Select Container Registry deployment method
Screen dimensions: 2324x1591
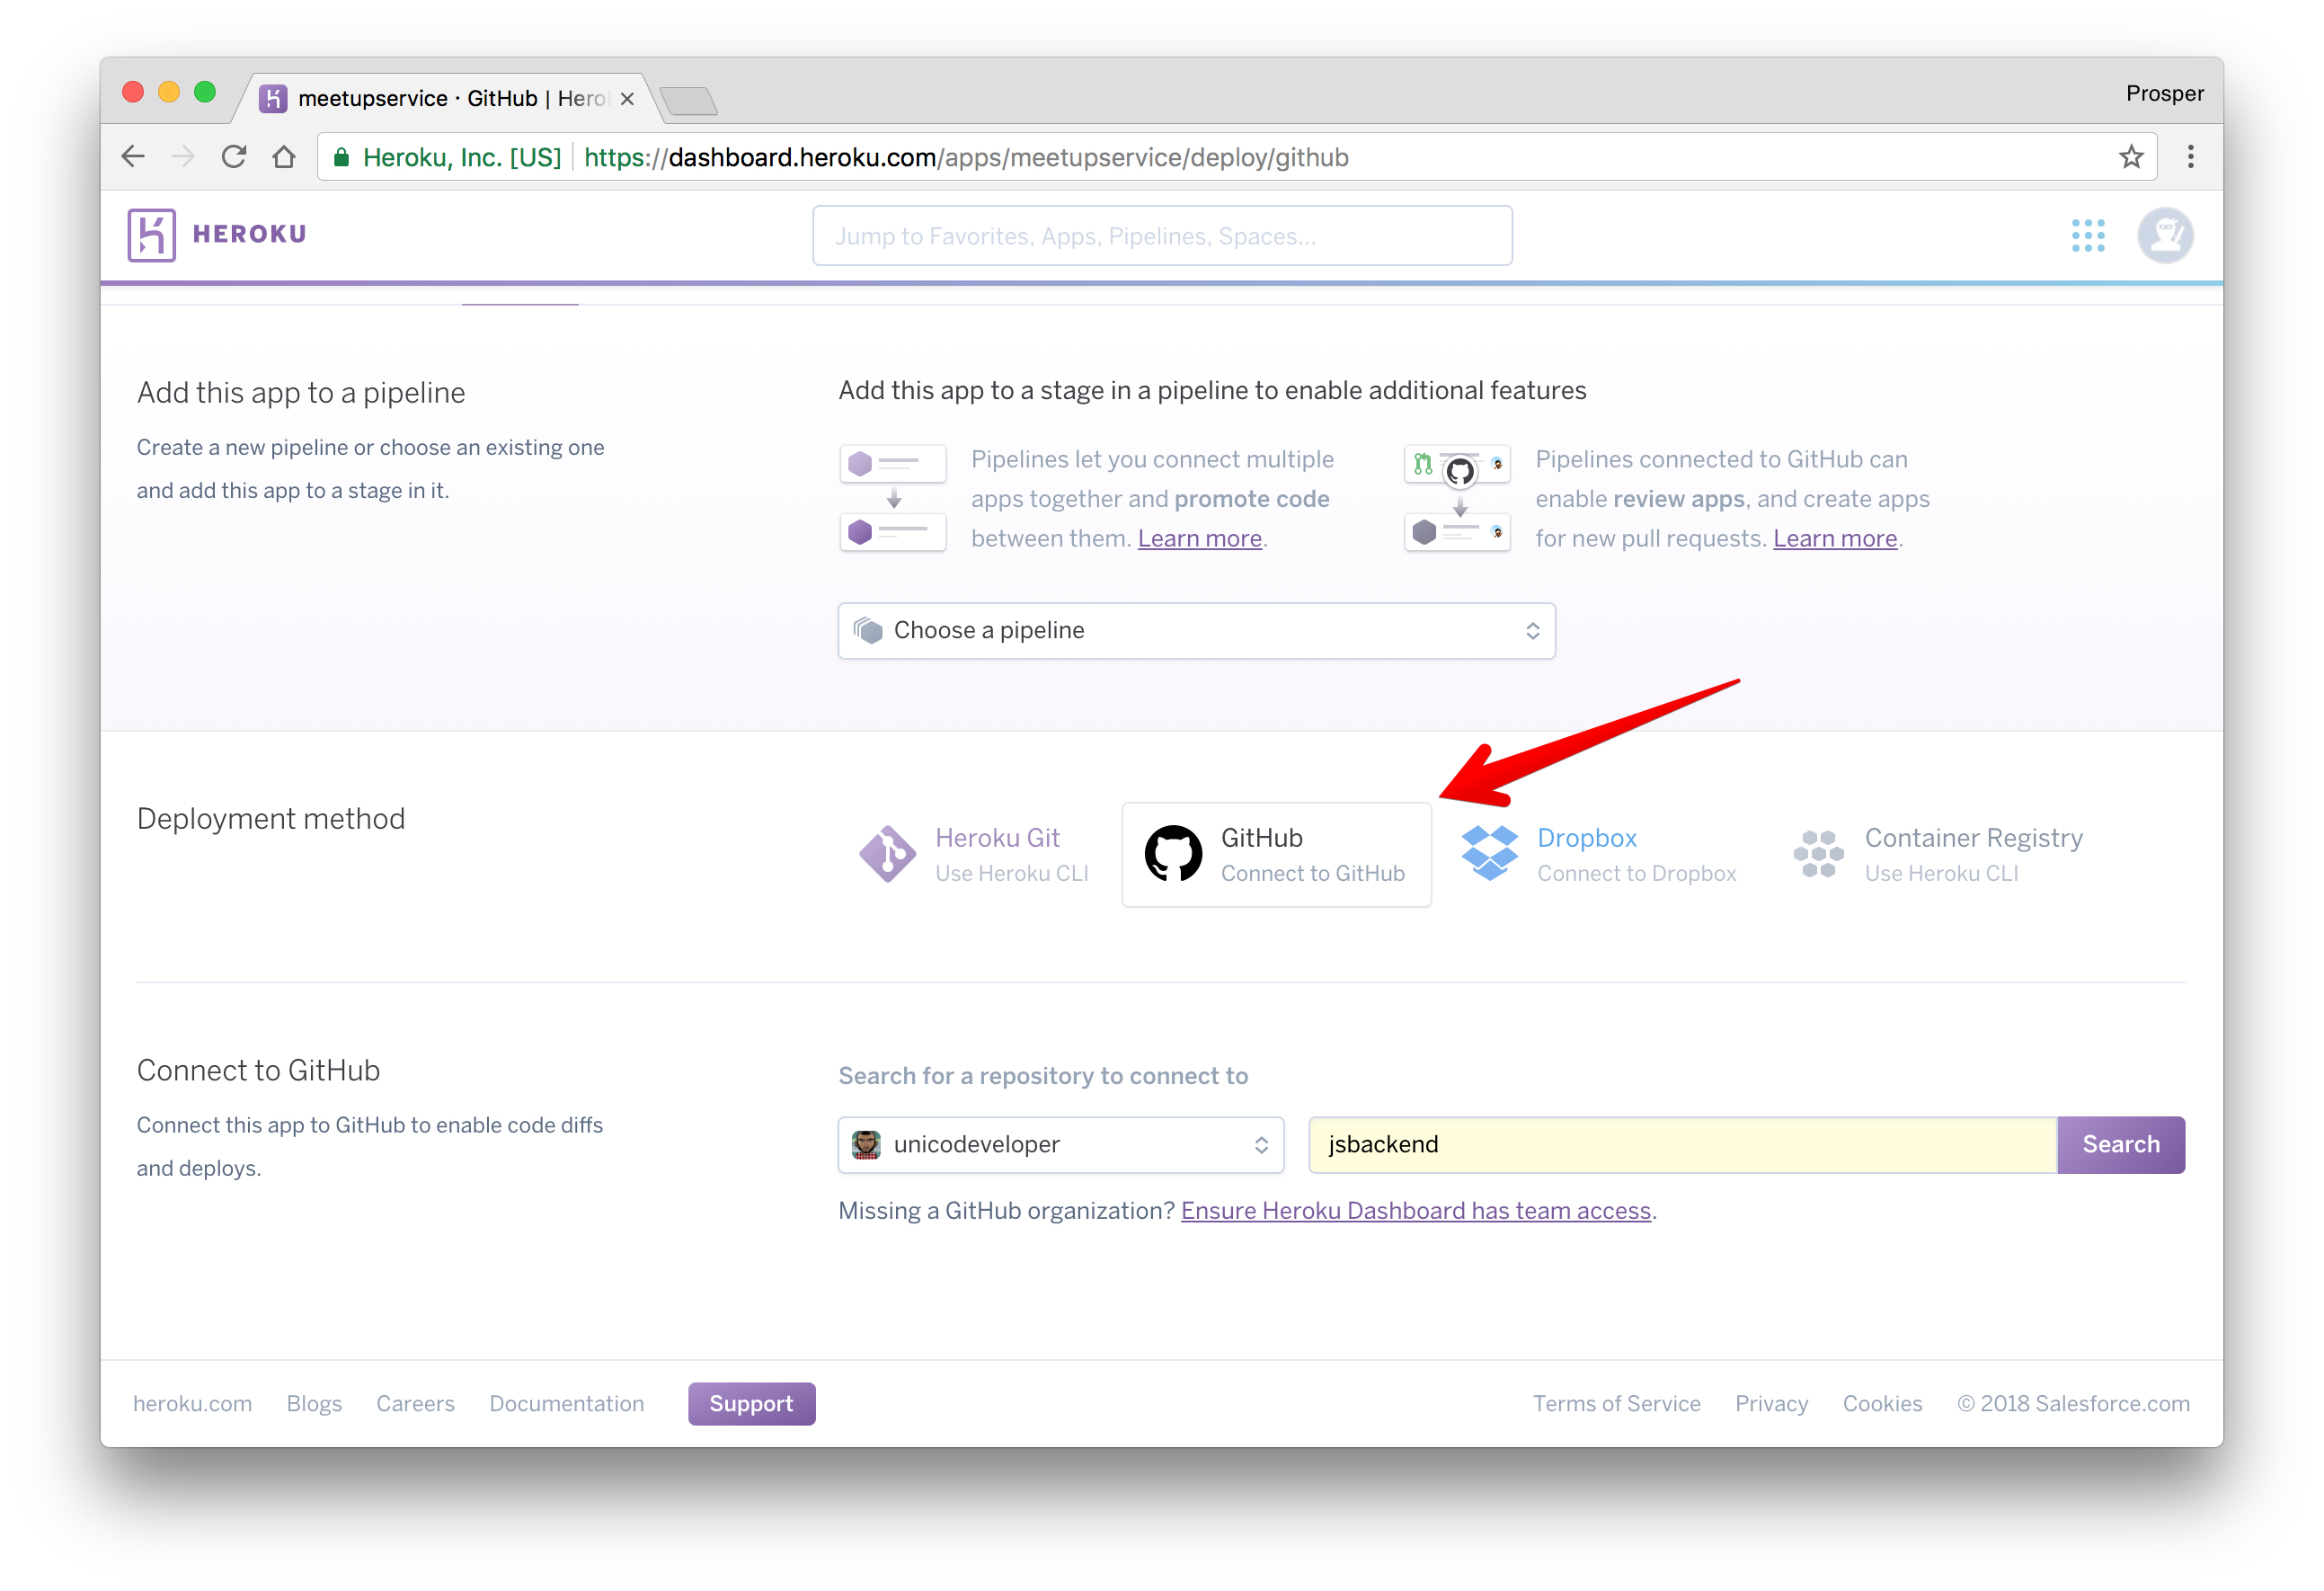tap(1938, 854)
